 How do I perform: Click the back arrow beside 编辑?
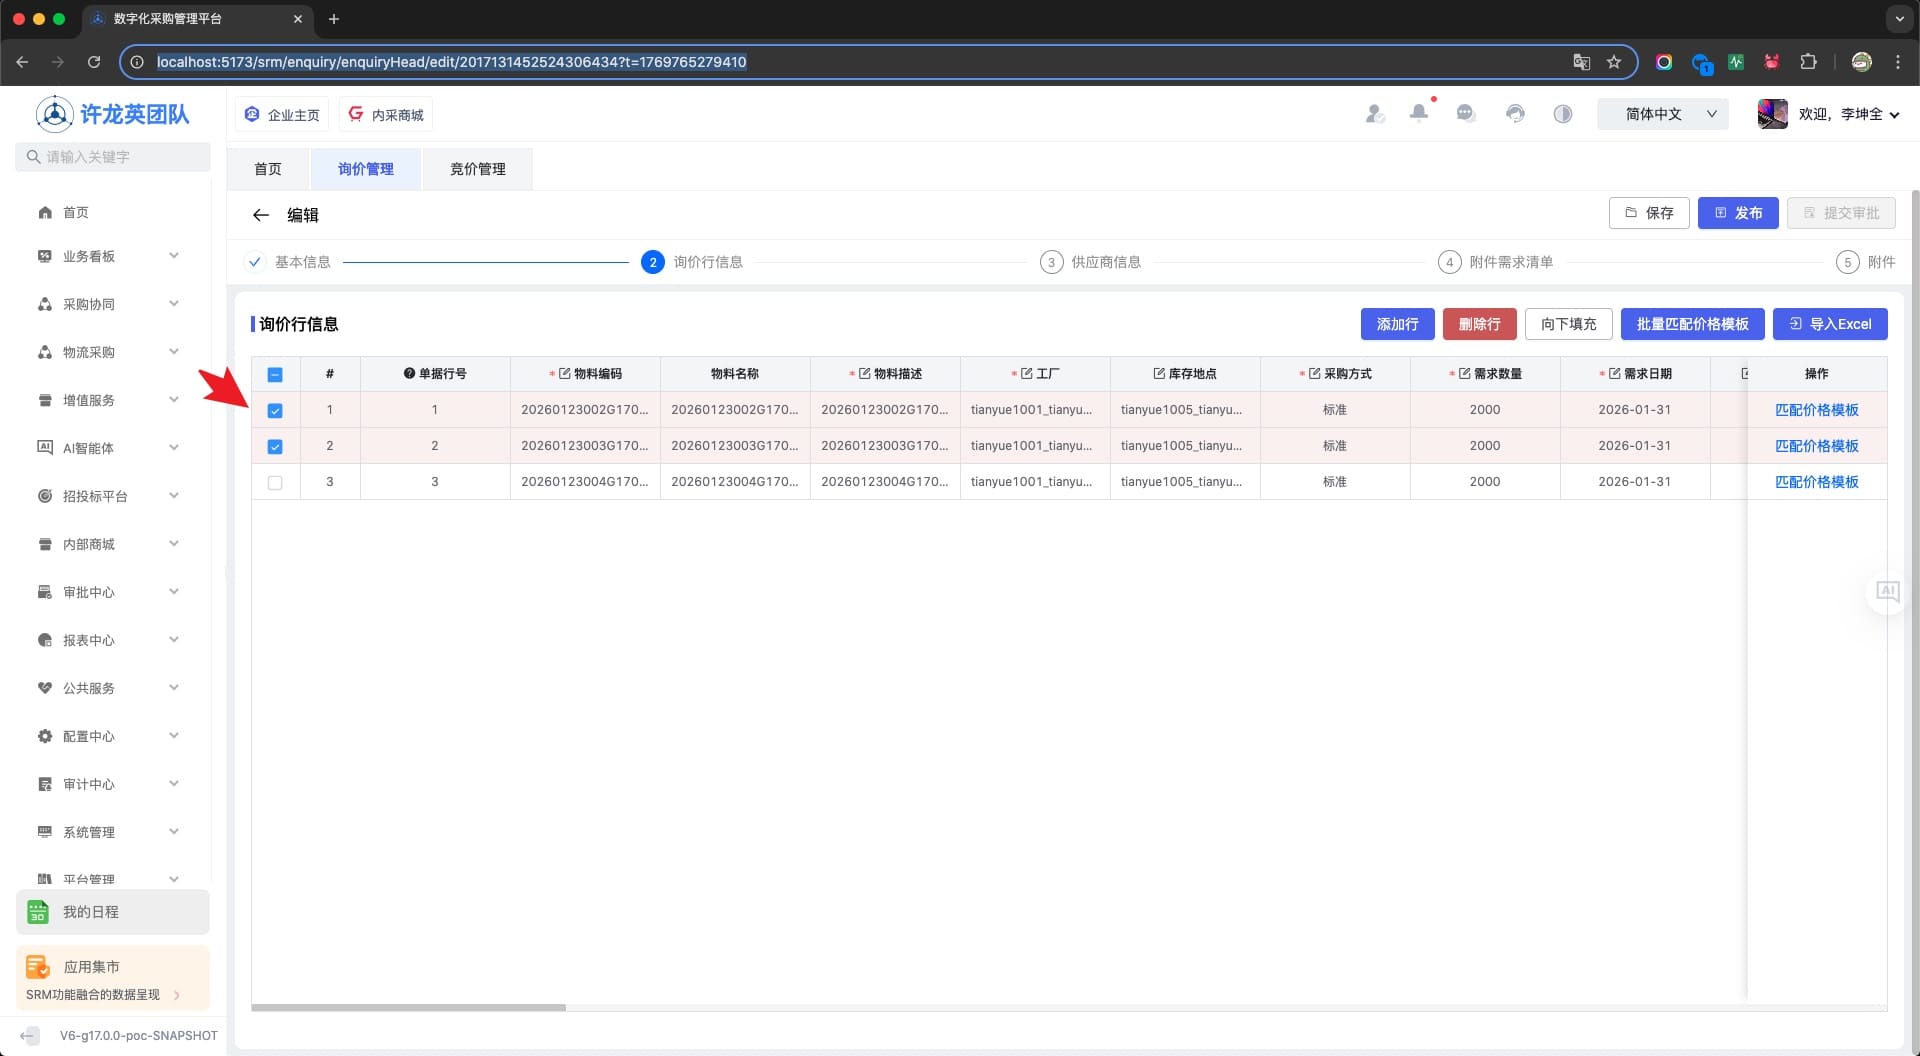[261, 215]
